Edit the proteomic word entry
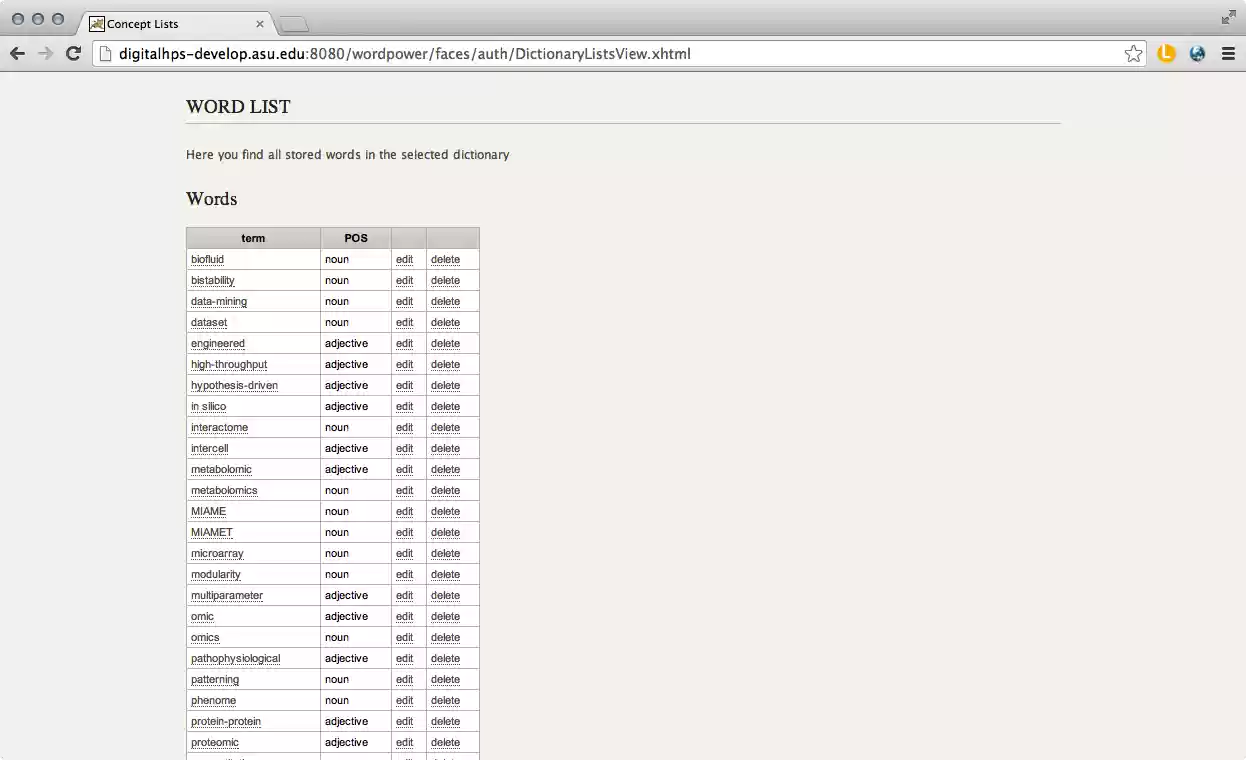This screenshot has height=760, width=1246. point(404,742)
